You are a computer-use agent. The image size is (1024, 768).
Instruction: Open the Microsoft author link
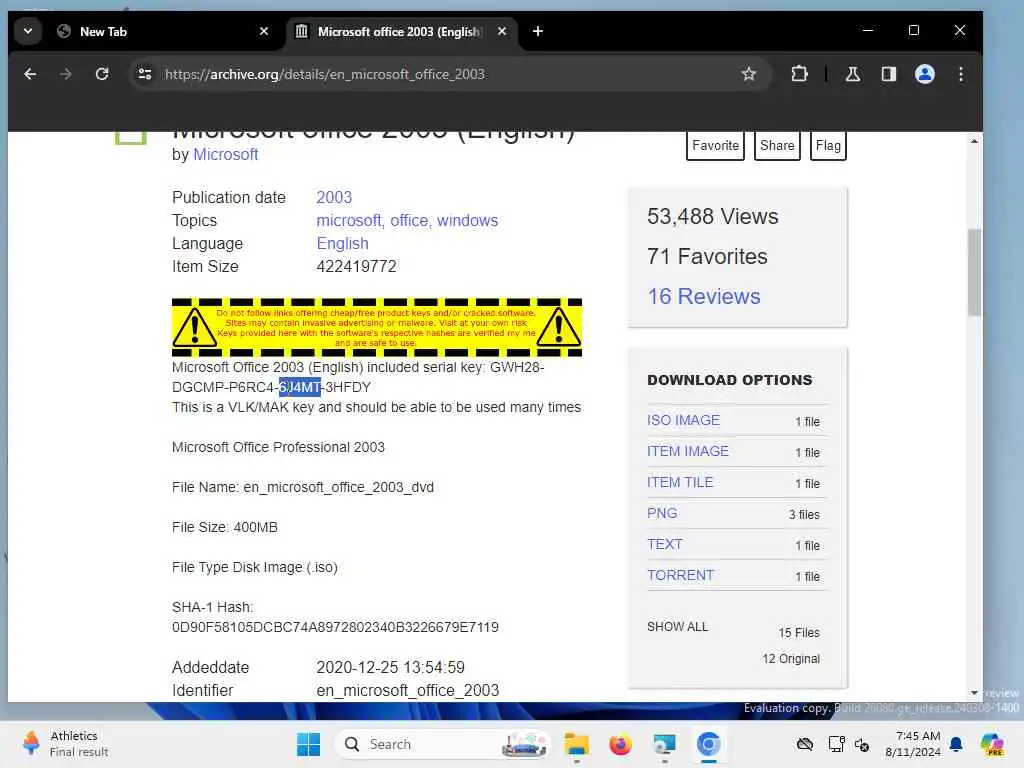(x=225, y=155)
